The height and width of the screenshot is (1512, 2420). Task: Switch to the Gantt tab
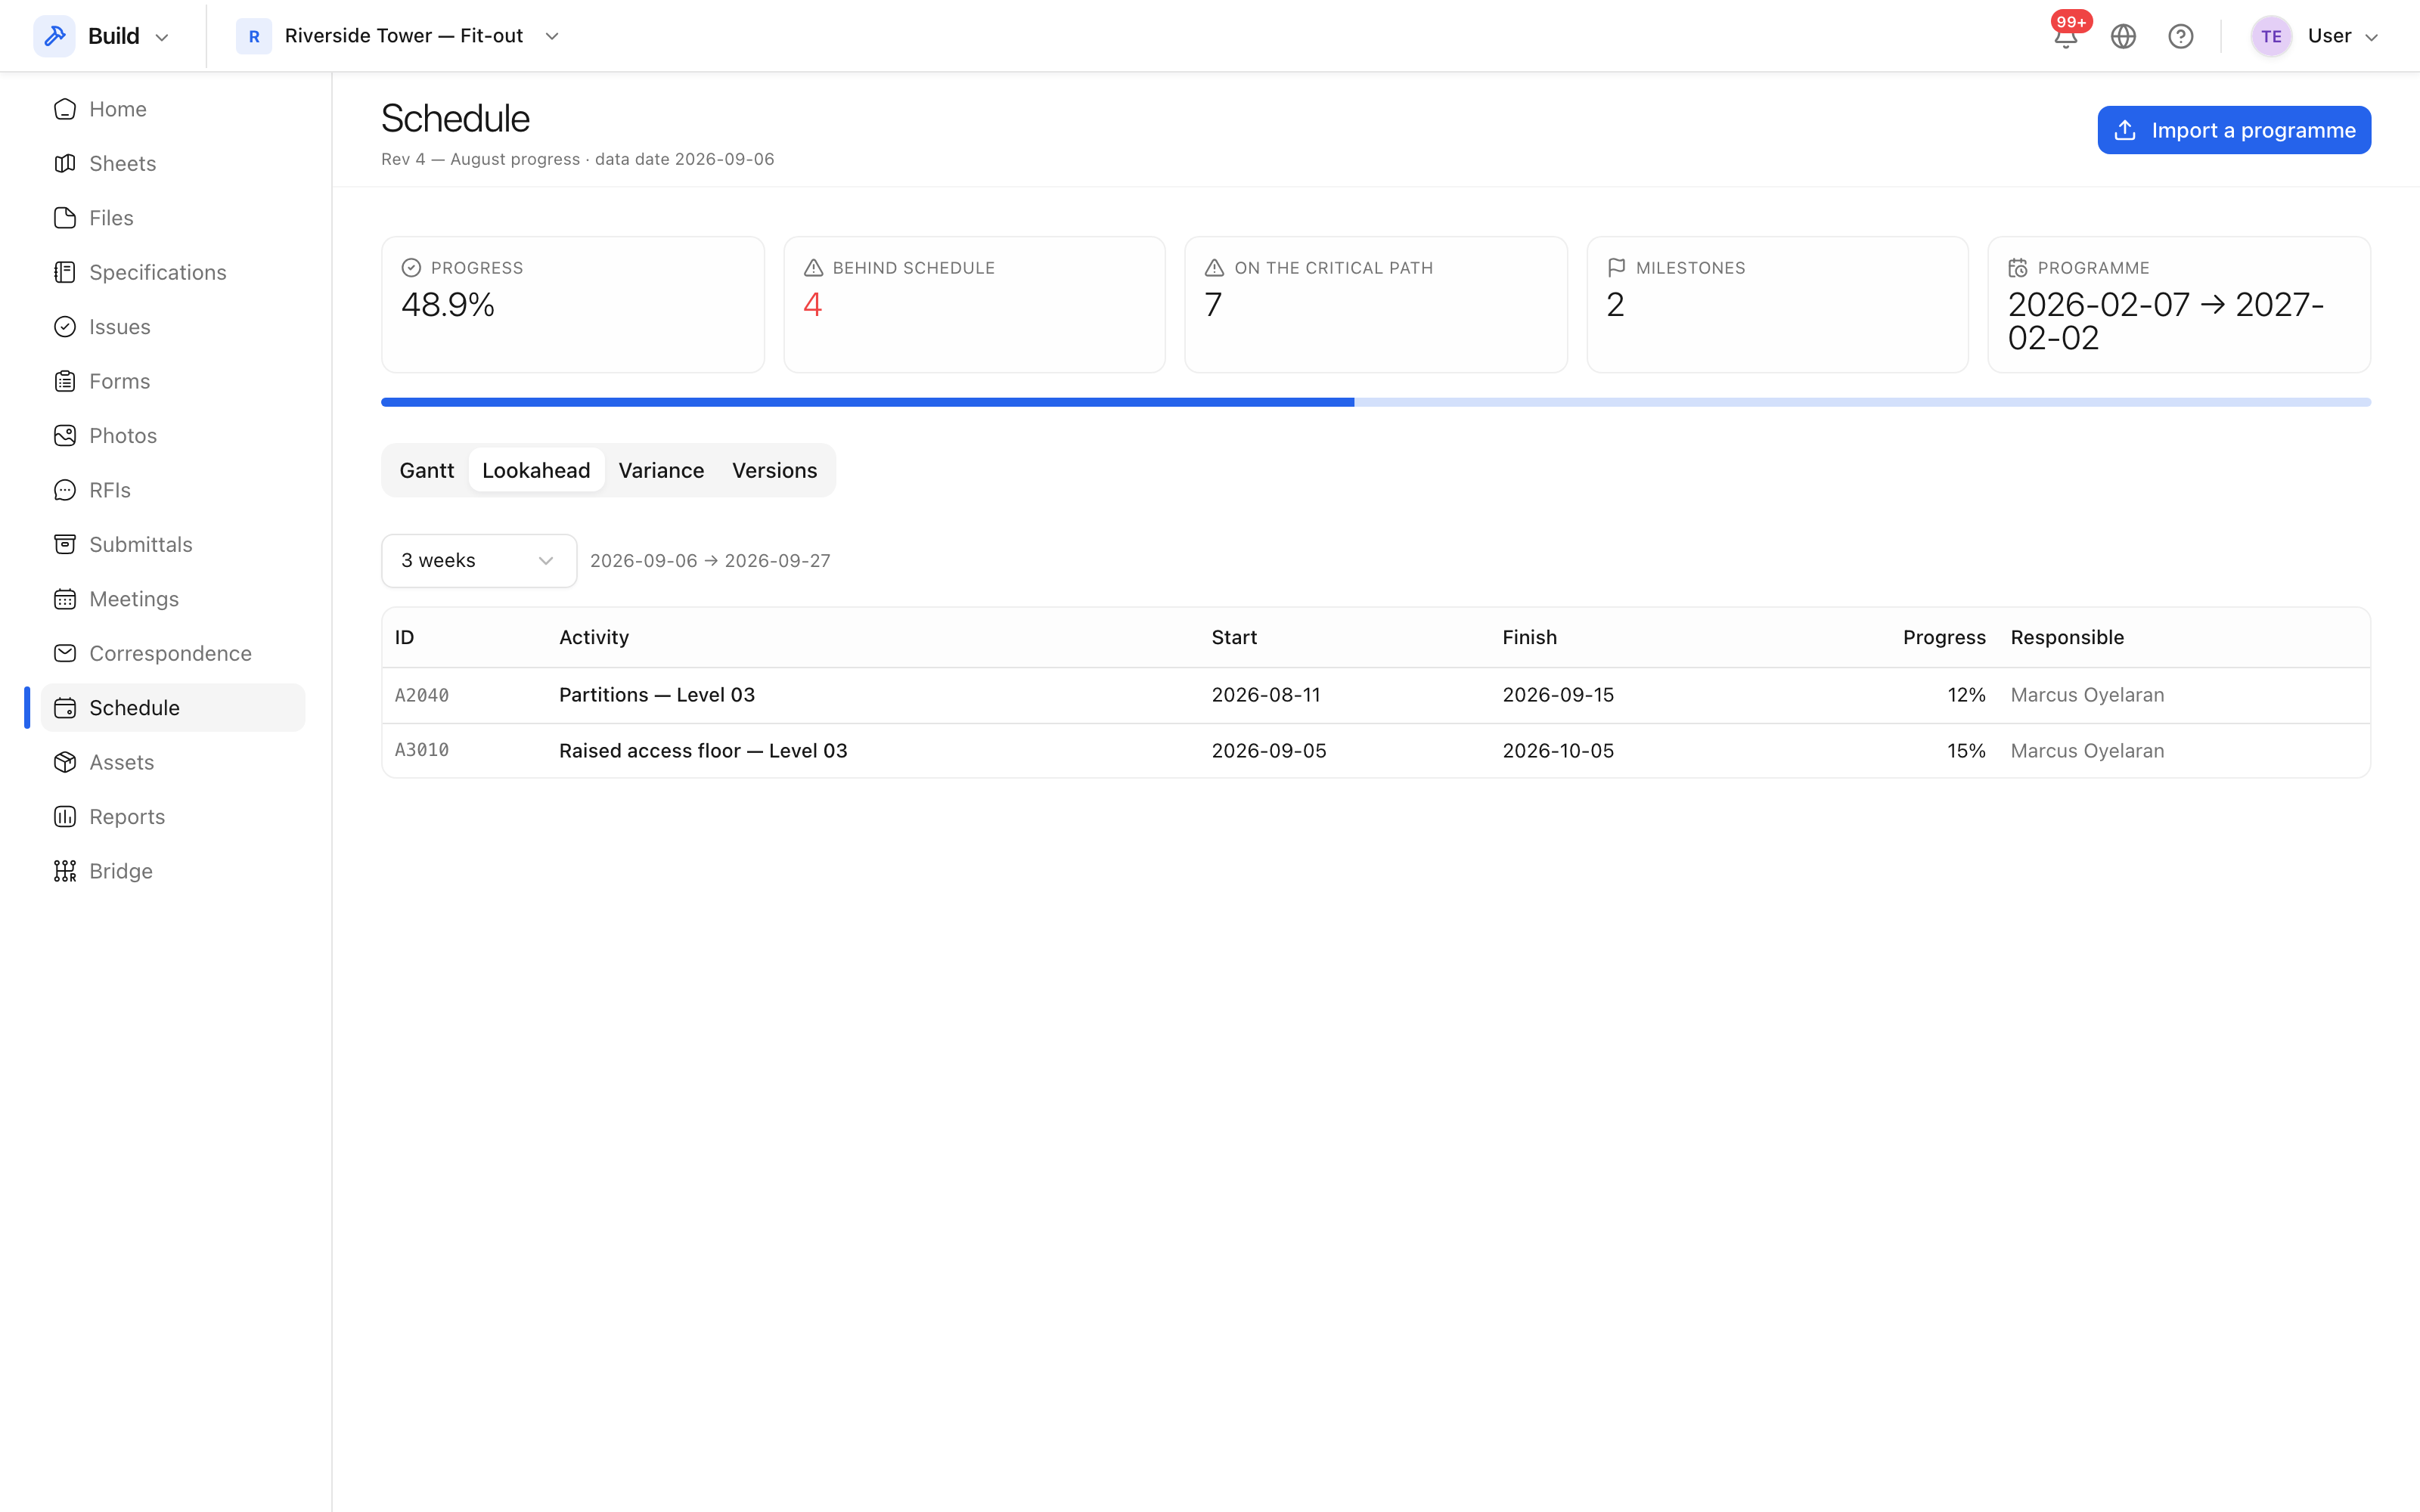pos(427,470)
